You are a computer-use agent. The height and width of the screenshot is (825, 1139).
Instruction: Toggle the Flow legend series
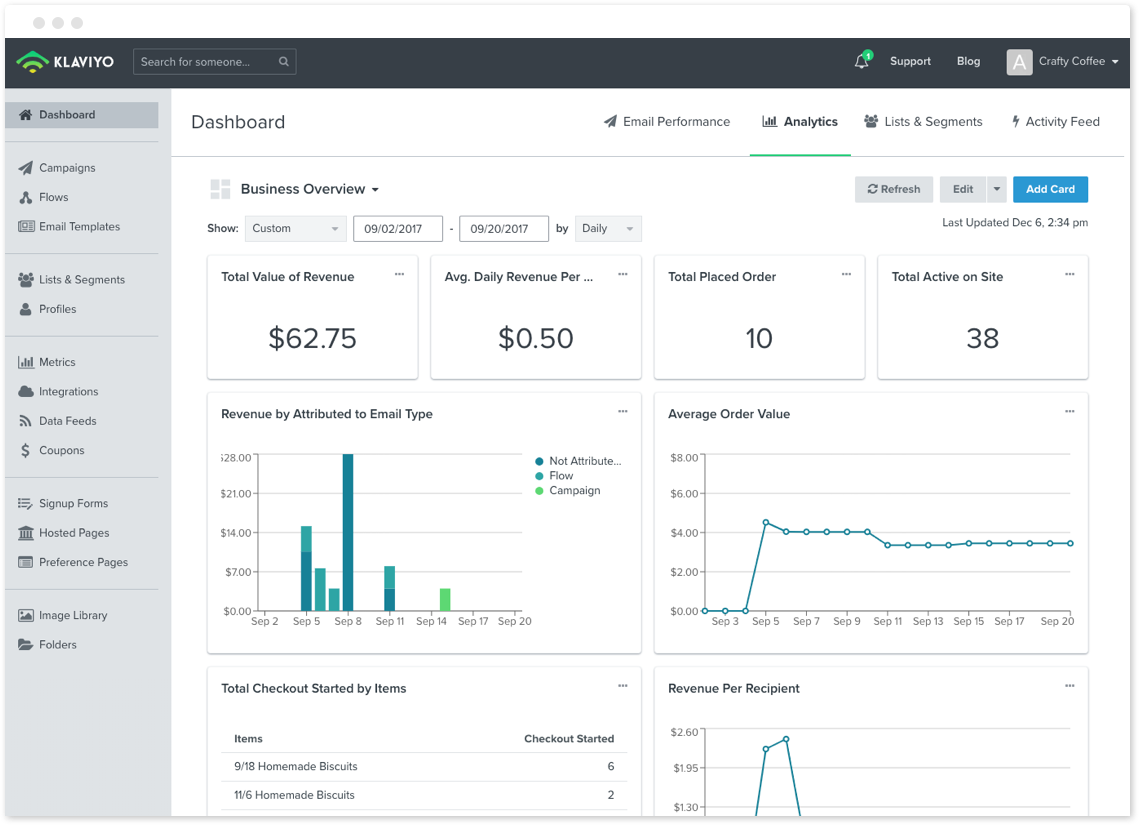[560, 476]
